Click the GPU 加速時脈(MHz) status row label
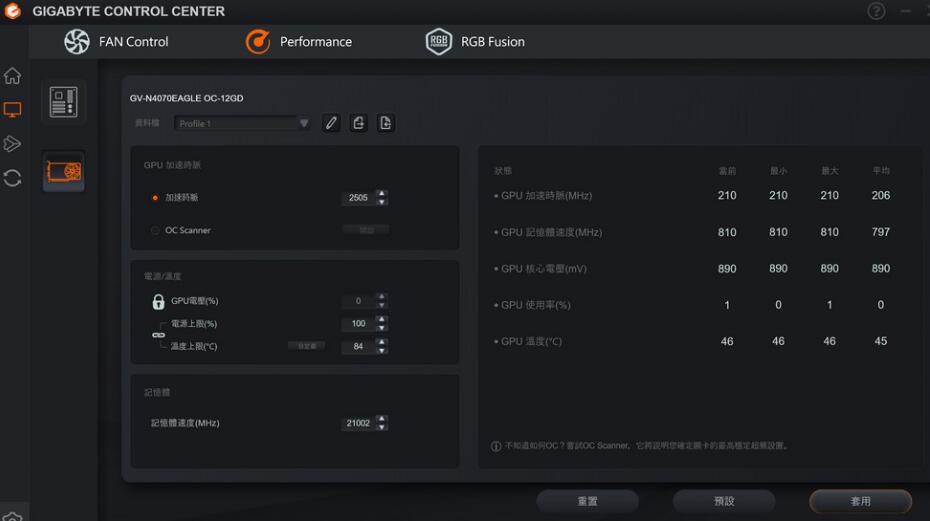 (x=546, y=195)
